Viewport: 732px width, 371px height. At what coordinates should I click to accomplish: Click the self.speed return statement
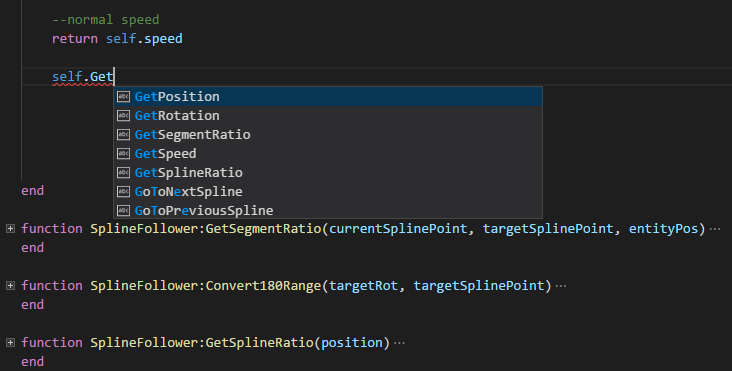pos(117,39)
